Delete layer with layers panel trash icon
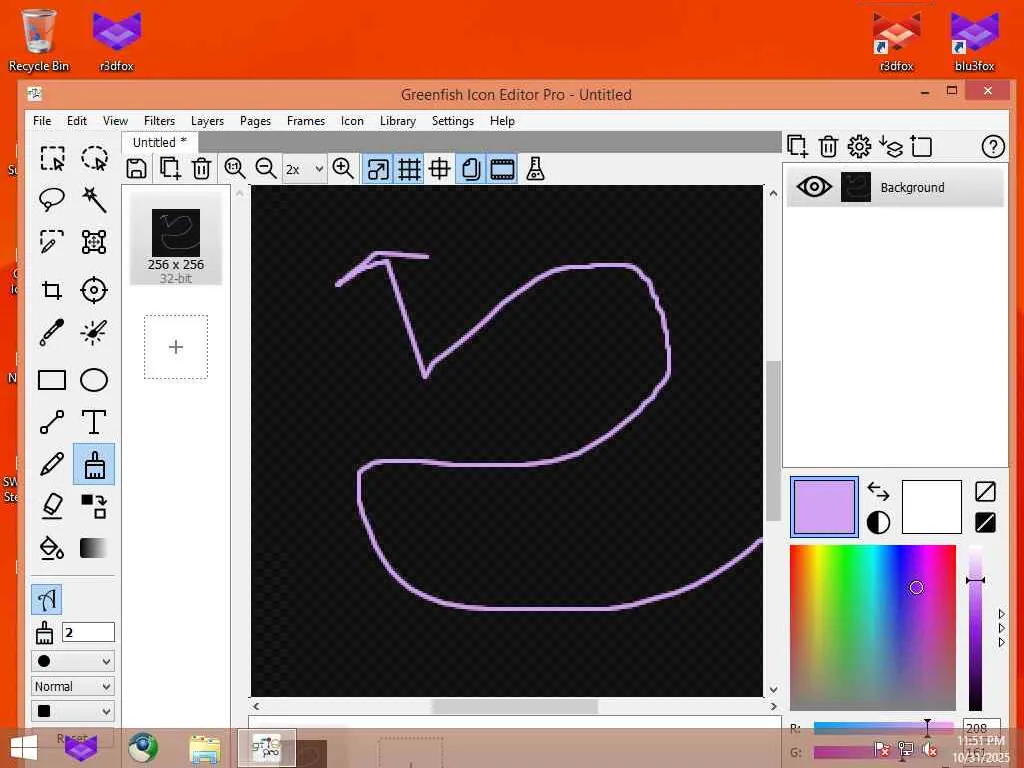 [x=828, y=146]
